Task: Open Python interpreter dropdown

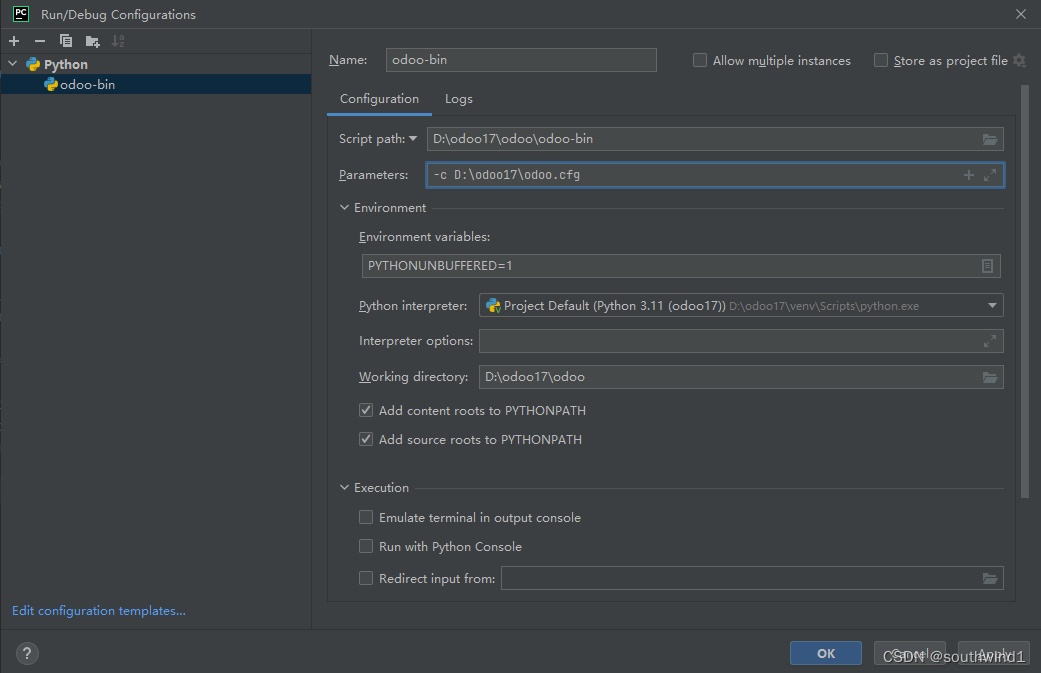Action: point(992,306)
